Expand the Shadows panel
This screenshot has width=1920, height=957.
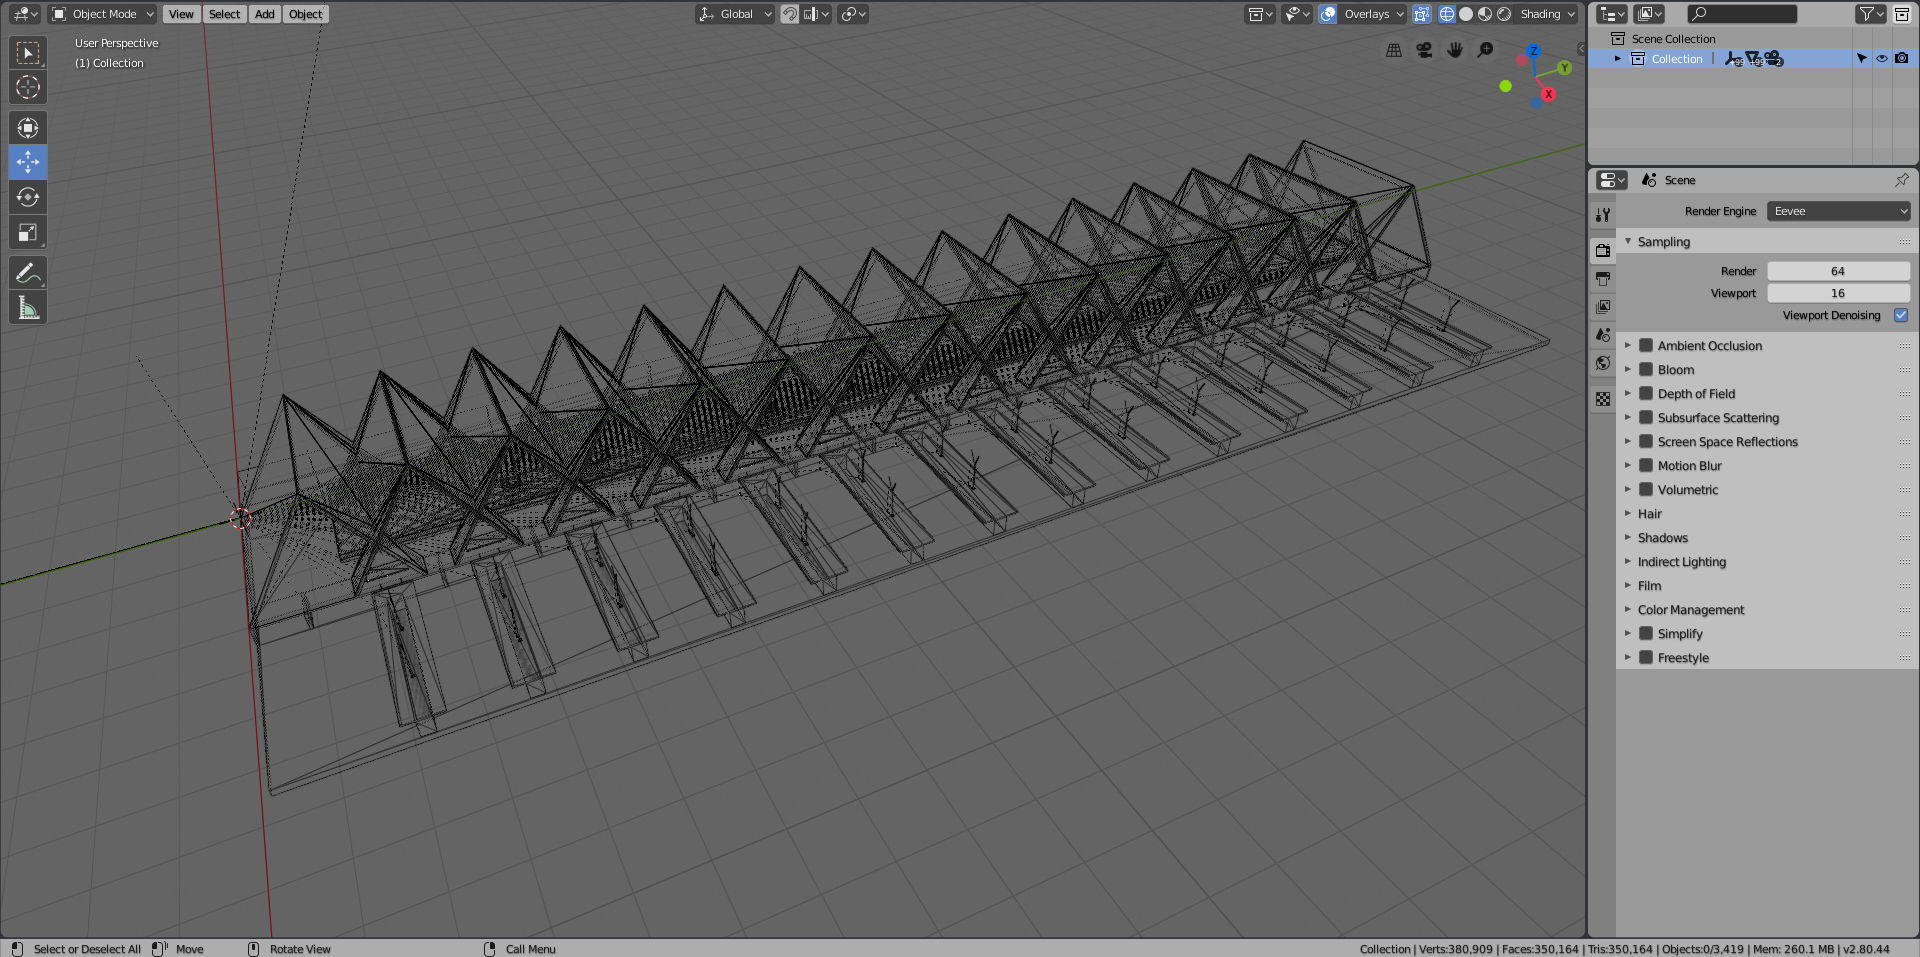[x=1628, y=537]
